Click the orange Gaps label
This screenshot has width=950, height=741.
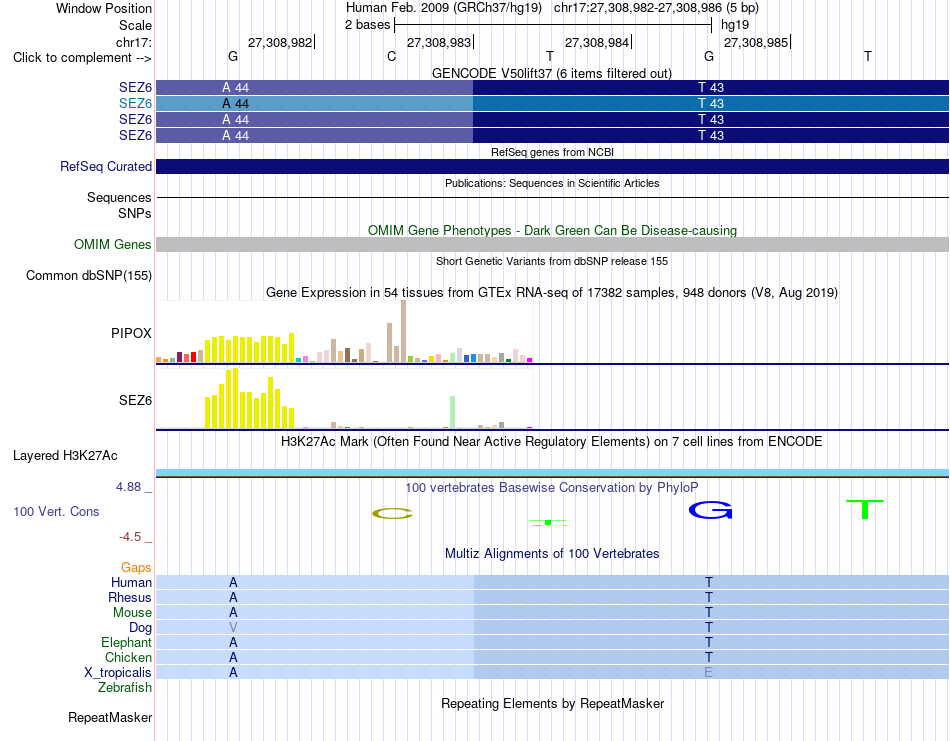point(136,568)
